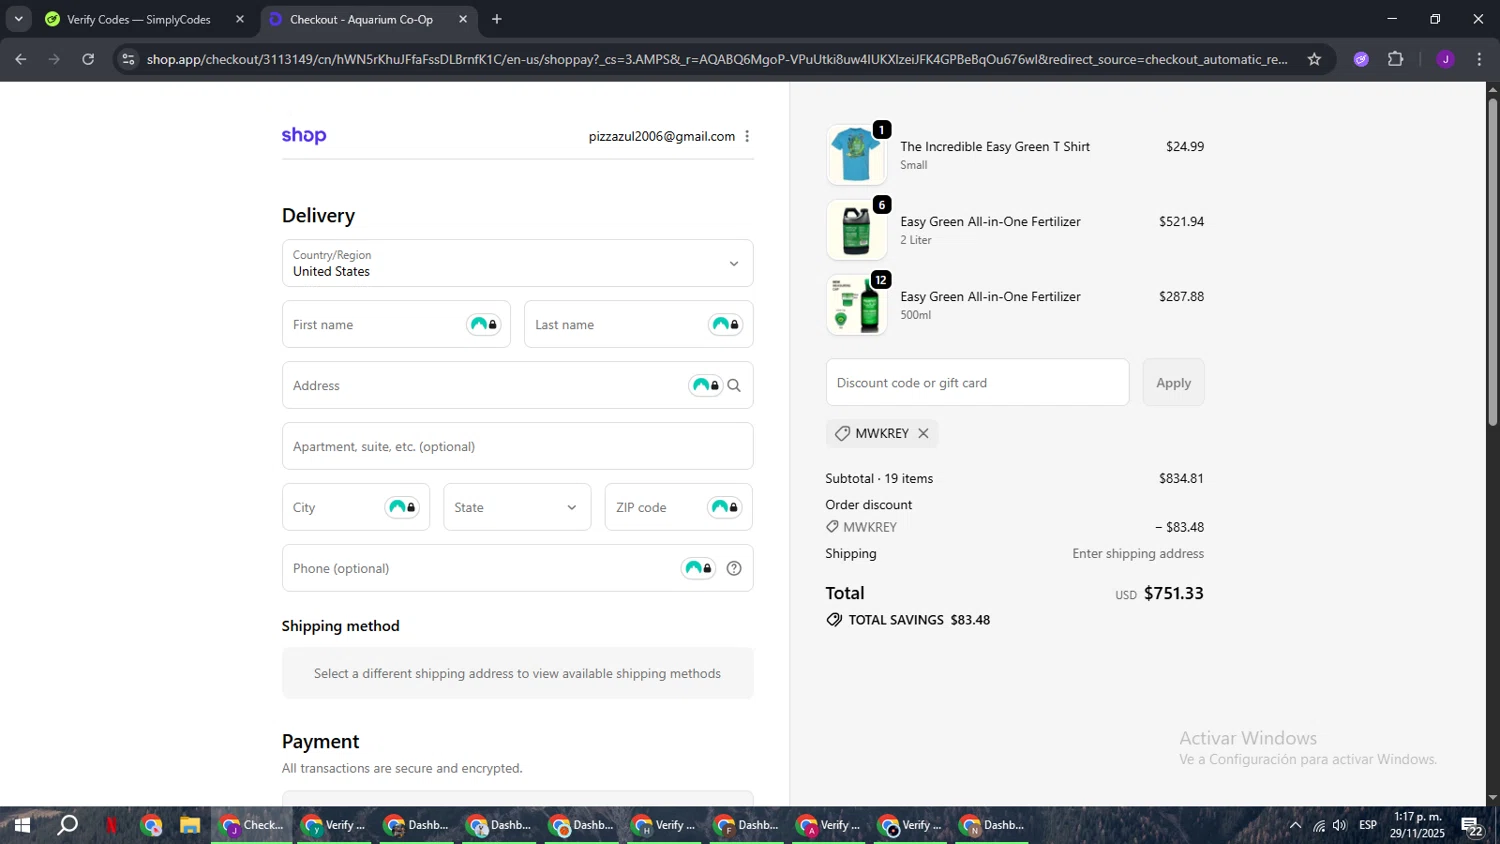Click password manager icon in First name field
The width and height of the screenshot is (1500, 844).
tap(484, 324)
